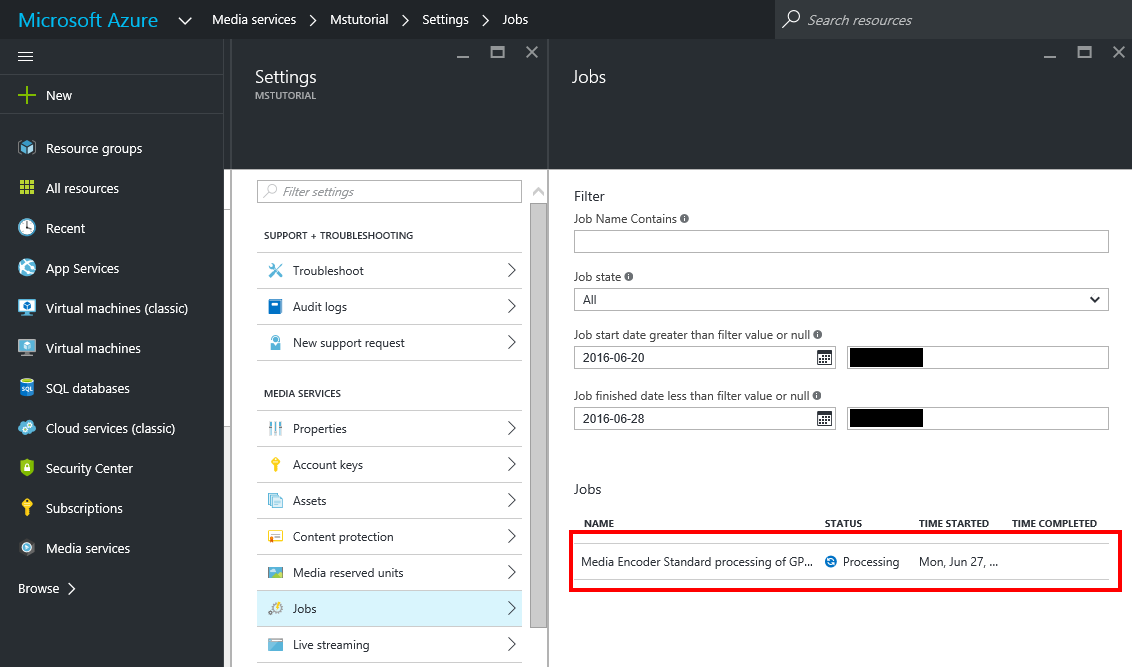Click the Properties sliders icon
This screenshot has height=667, width=1132.
[x=275, y=429]
